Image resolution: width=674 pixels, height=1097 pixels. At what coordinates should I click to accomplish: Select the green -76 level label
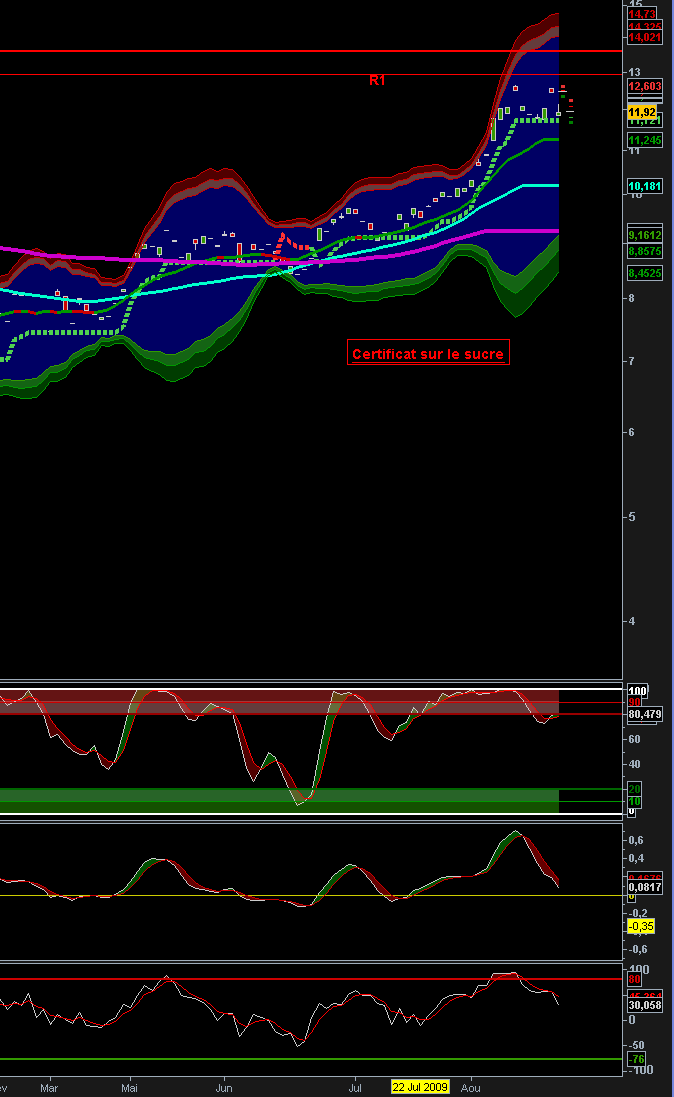click(x=636, y=1059)
